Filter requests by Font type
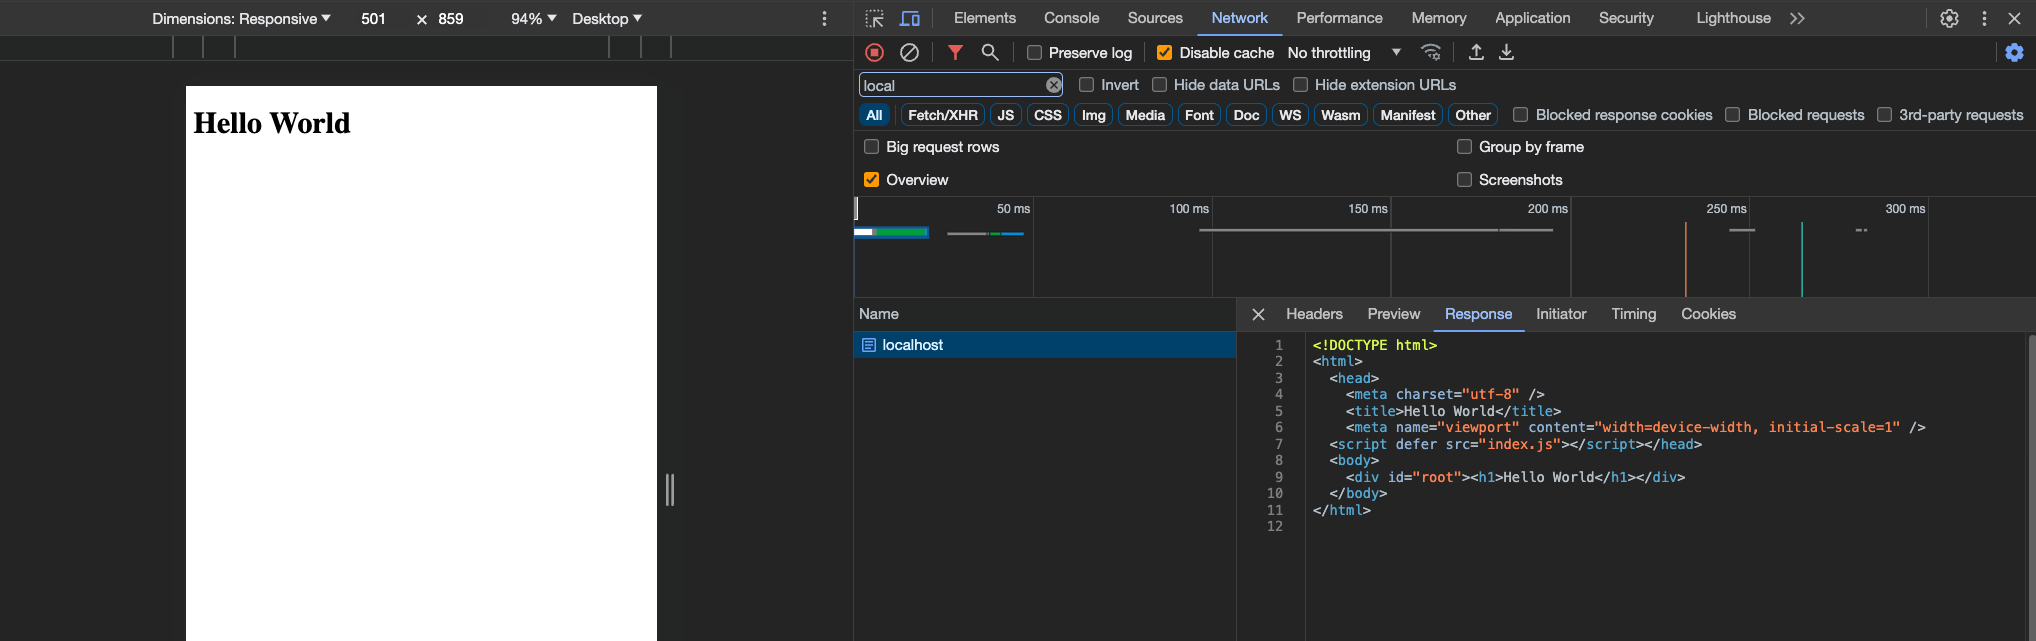The image size is (2036, 641). point(1199,115)
